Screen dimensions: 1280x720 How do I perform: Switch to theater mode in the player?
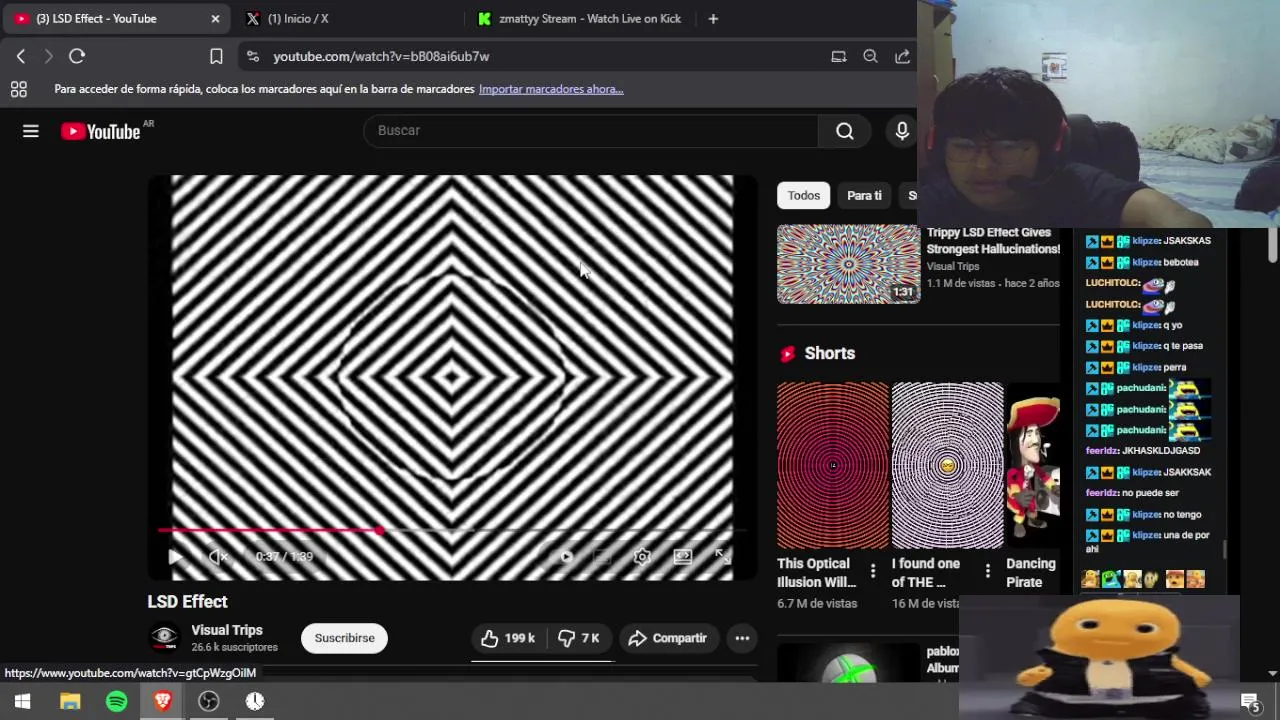682,557
